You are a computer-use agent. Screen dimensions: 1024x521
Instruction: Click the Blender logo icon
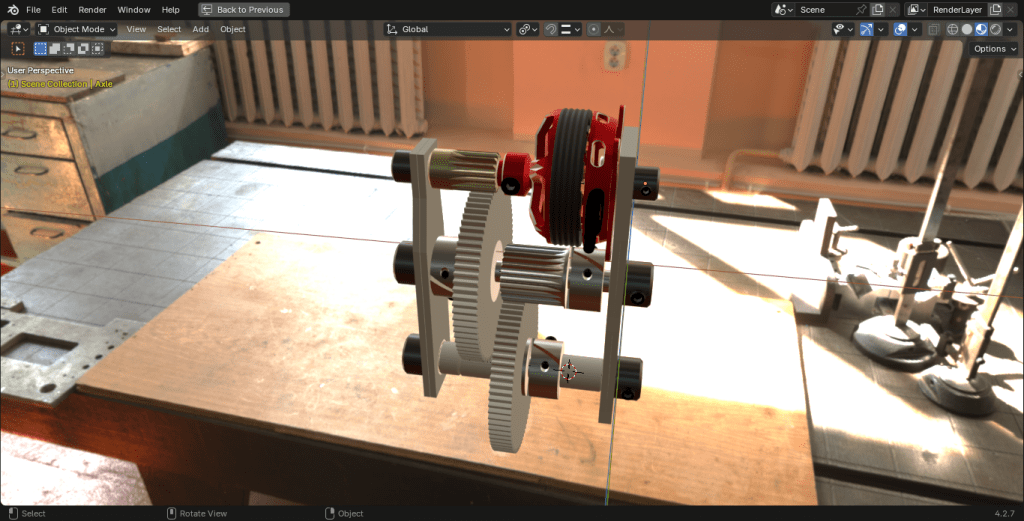[x=11, y=9]
